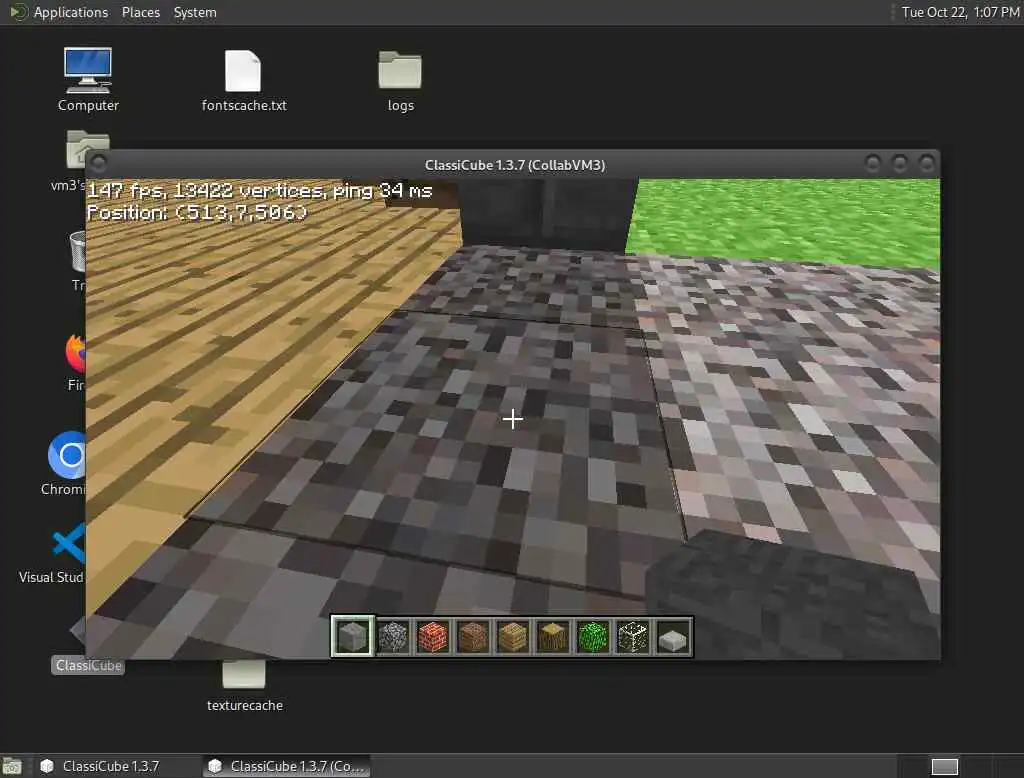The image size is (1024, 778).
Task: Select the stone block in hotbar
Action: coord(353,637)
